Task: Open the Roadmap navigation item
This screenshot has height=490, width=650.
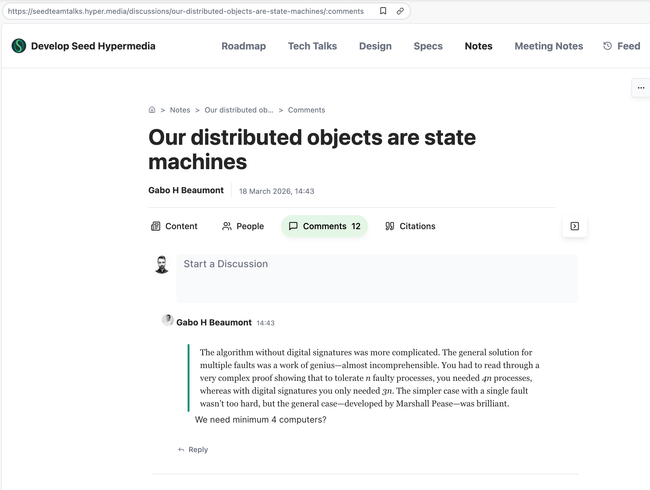Action: pos(243,46)
